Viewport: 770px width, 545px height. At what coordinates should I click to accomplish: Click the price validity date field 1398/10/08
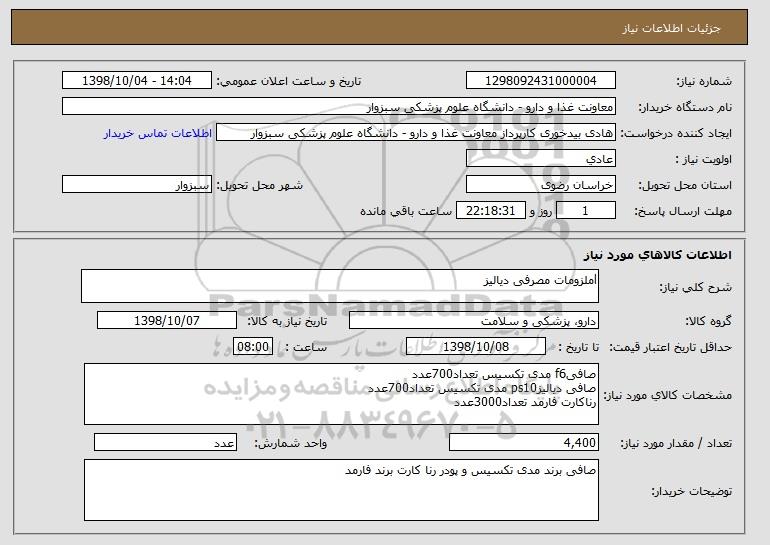point(476,347)
